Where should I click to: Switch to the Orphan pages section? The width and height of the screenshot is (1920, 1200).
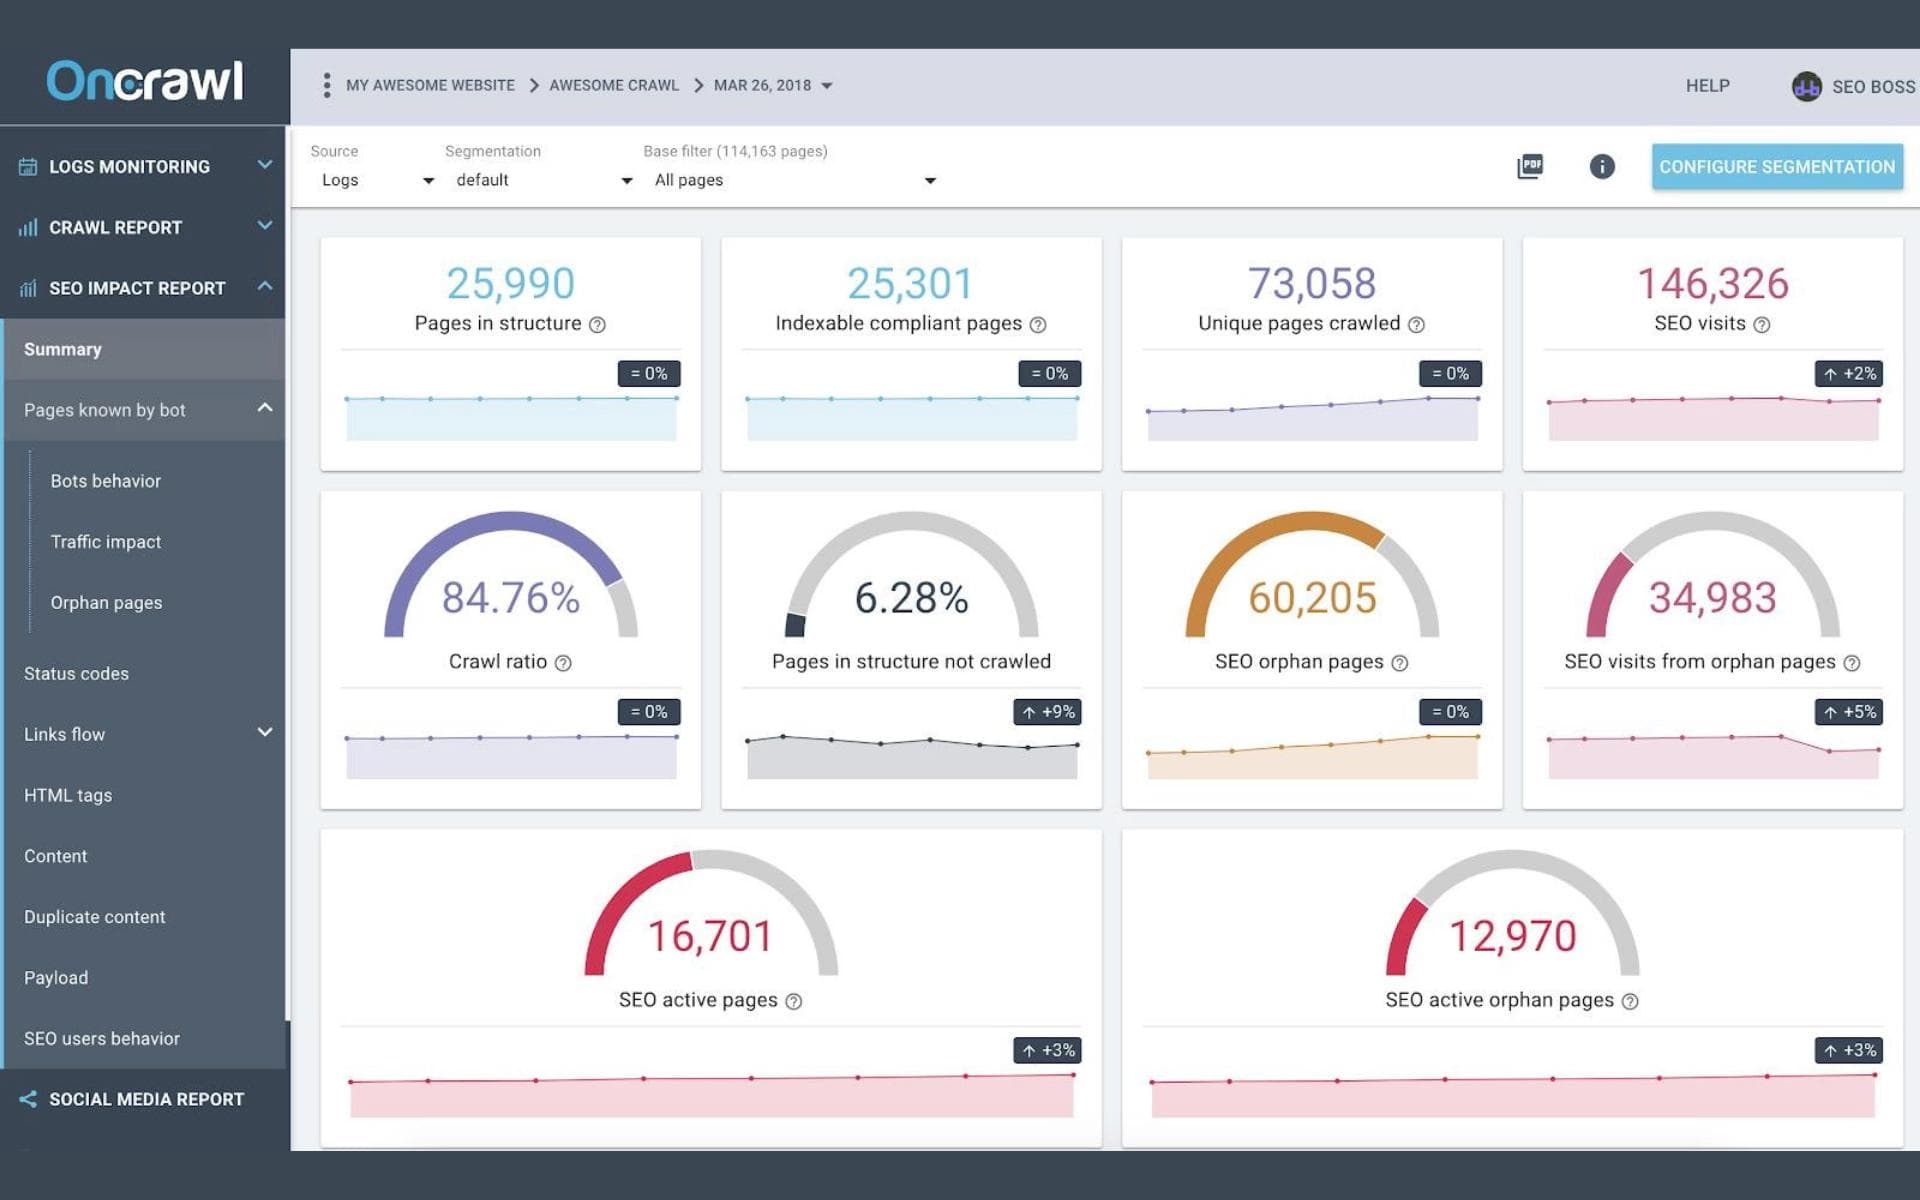point(106,602)
